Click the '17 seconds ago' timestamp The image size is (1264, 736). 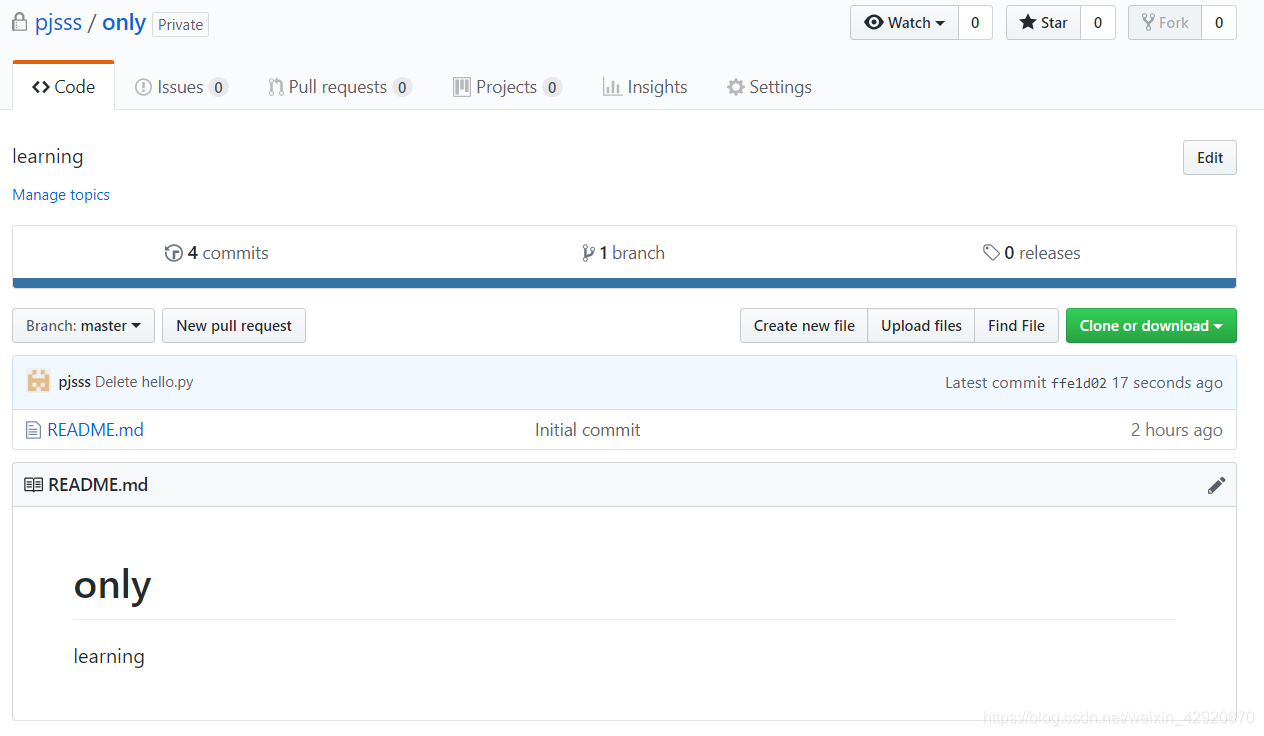[x=1167, y=383]
